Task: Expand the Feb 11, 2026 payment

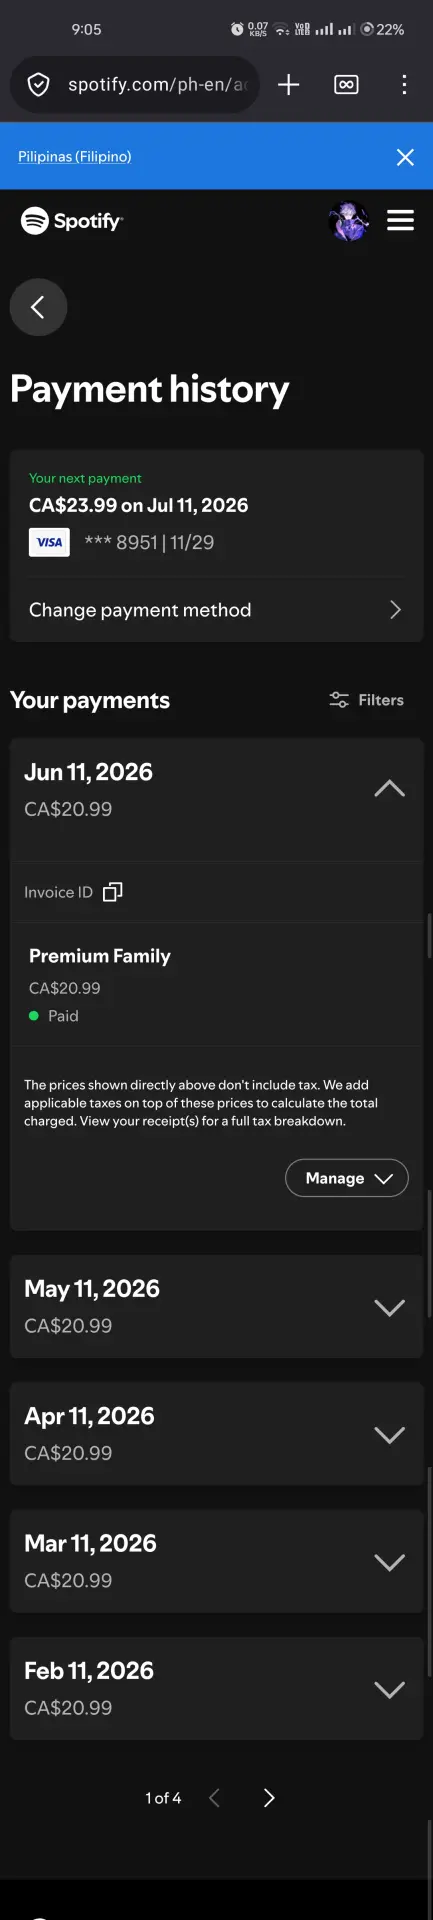Action: [216, 1688]
